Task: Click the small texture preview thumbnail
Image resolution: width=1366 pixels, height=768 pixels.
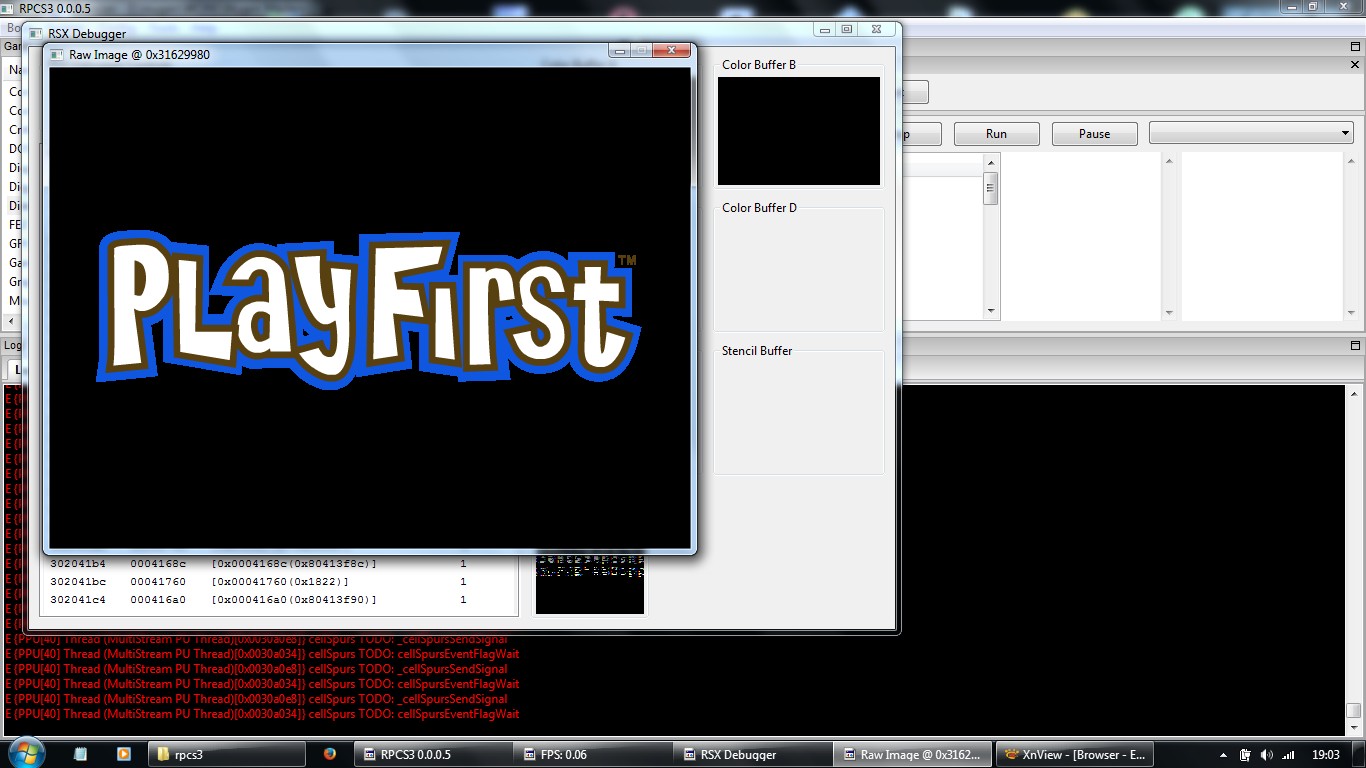Action: pyautogui.click(x=590, y=583)
